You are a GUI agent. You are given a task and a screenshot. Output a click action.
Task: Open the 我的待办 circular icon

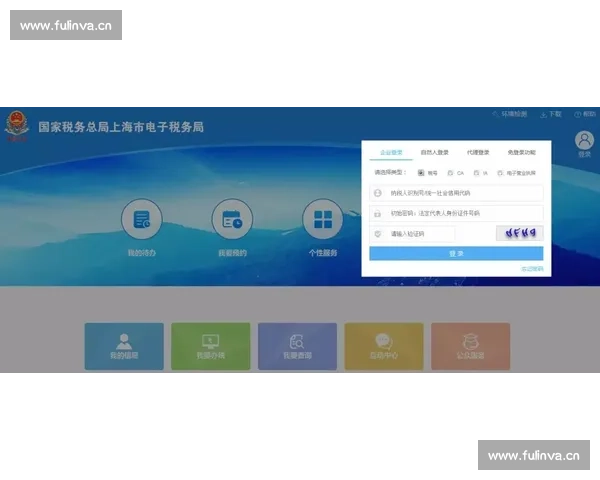[x=142, y=219]
